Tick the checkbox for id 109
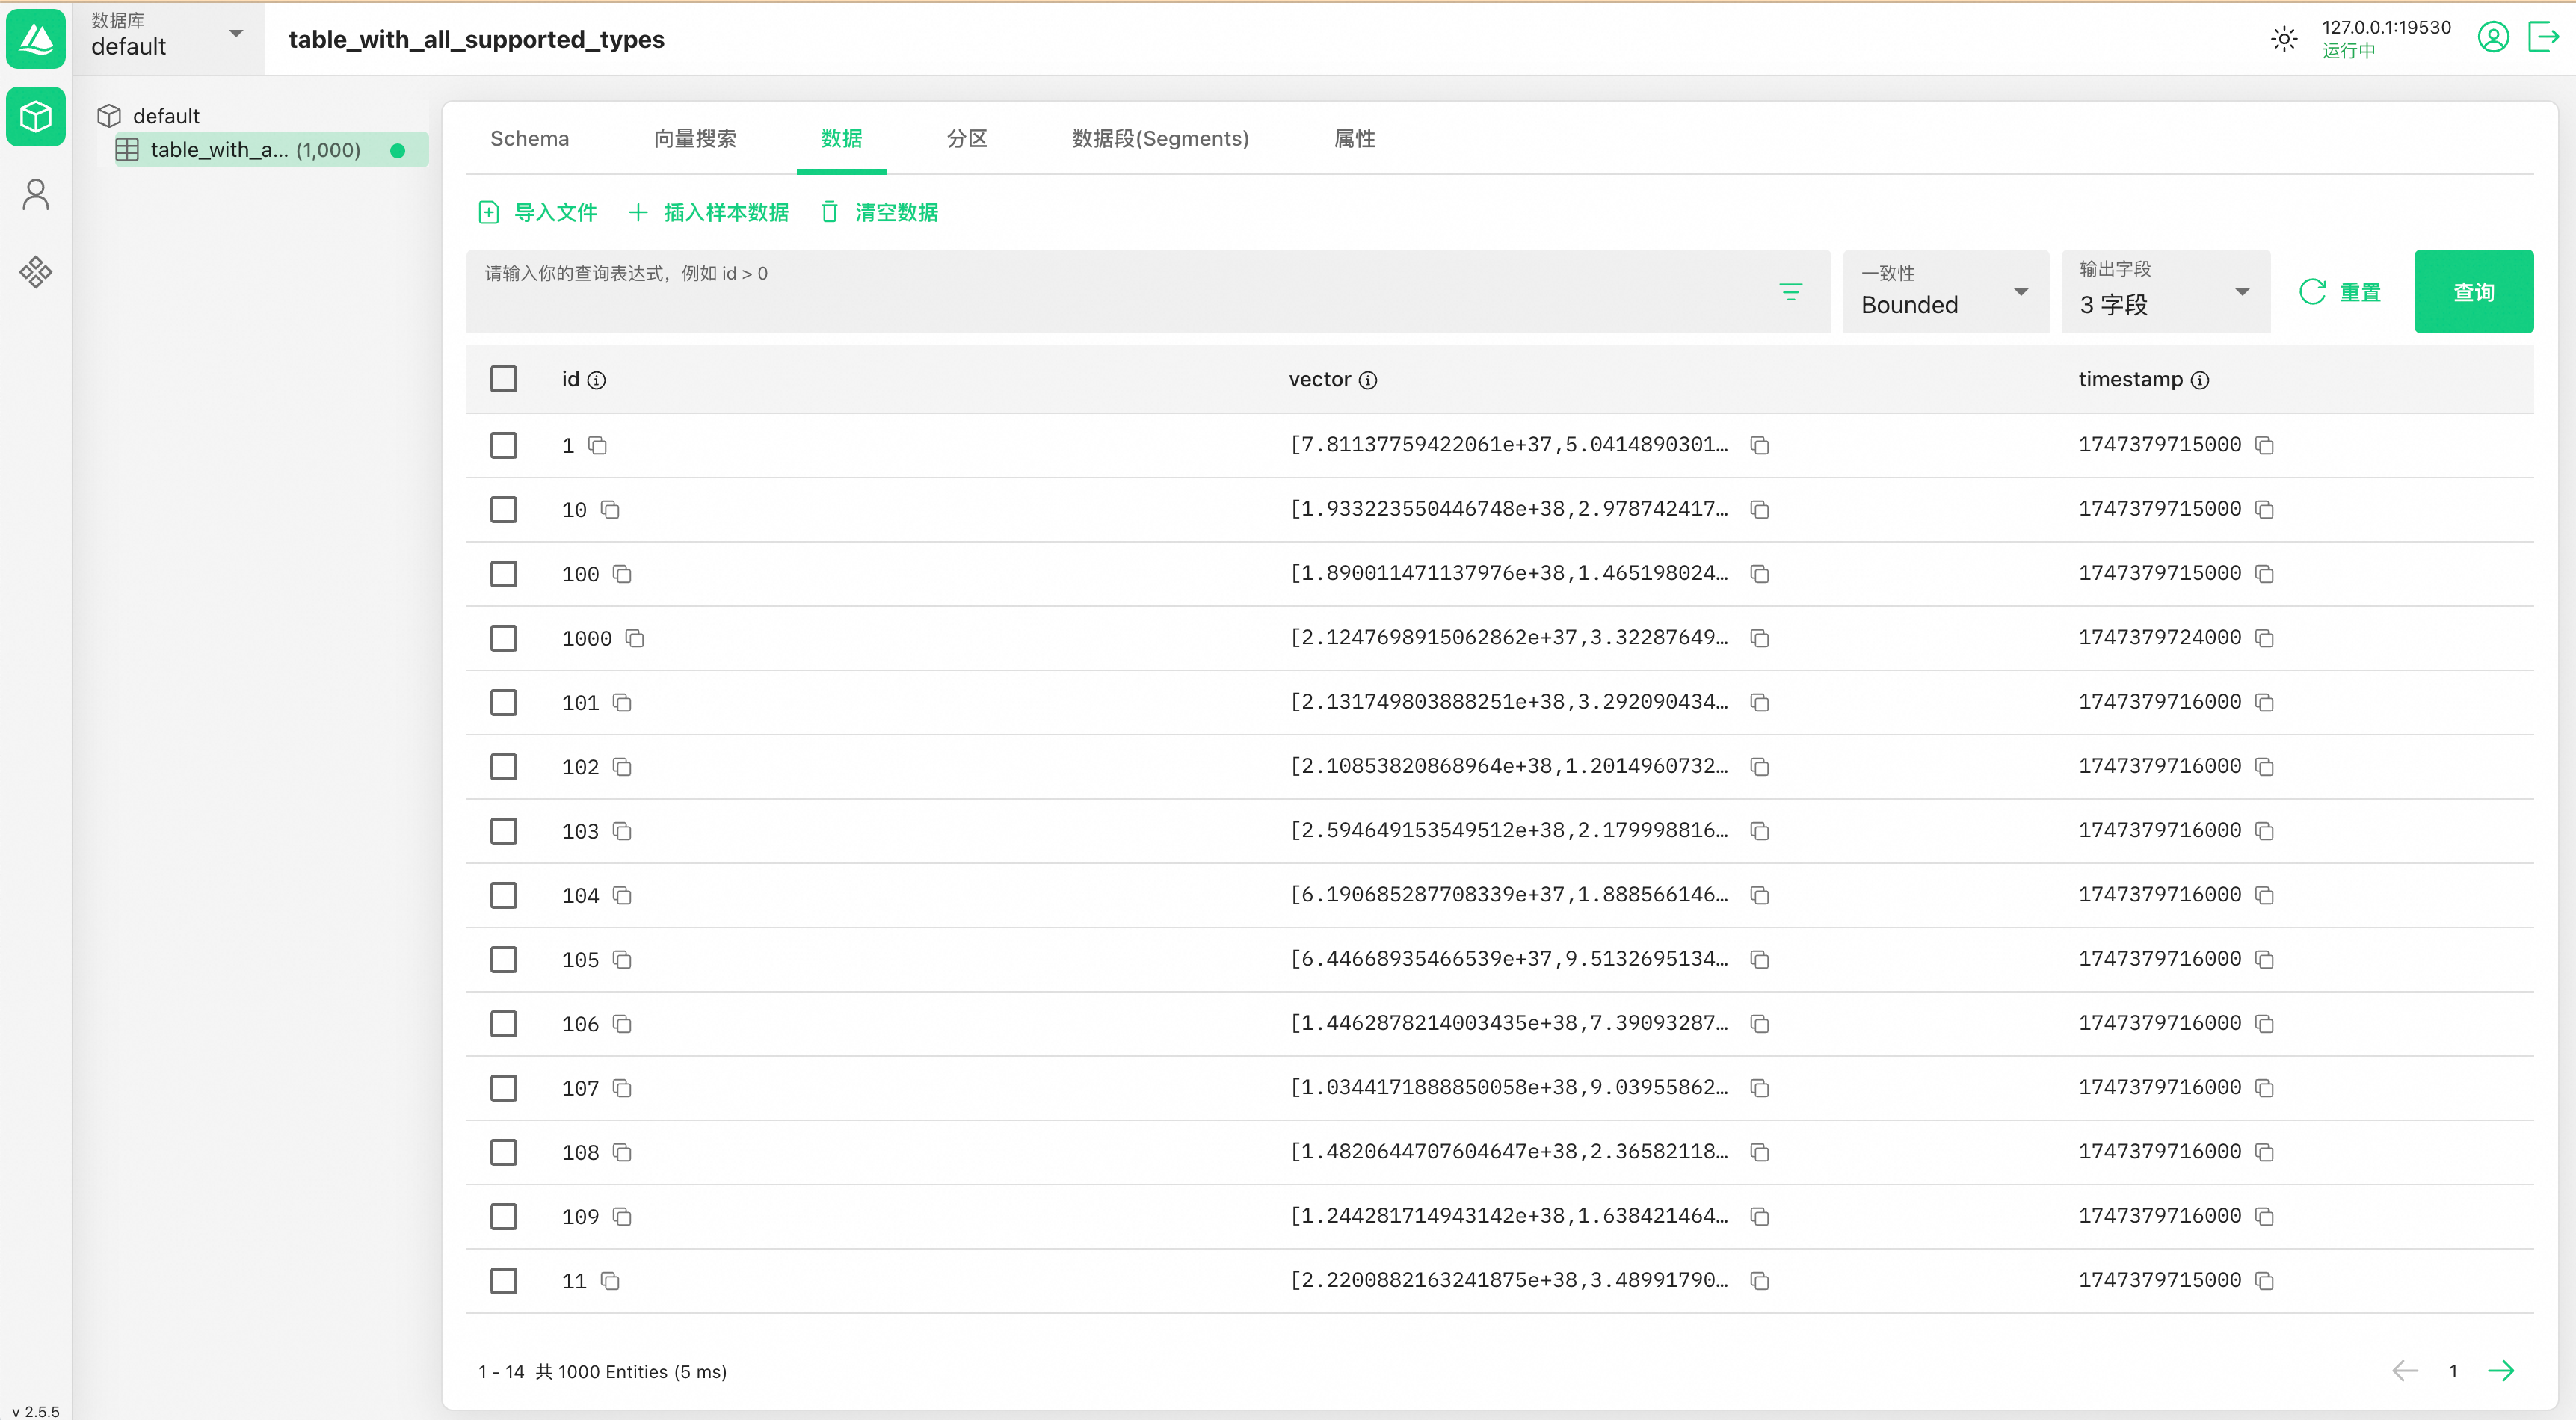Image resolution: width=2576 pixels, height=1420 pixels. [504, 1217]
